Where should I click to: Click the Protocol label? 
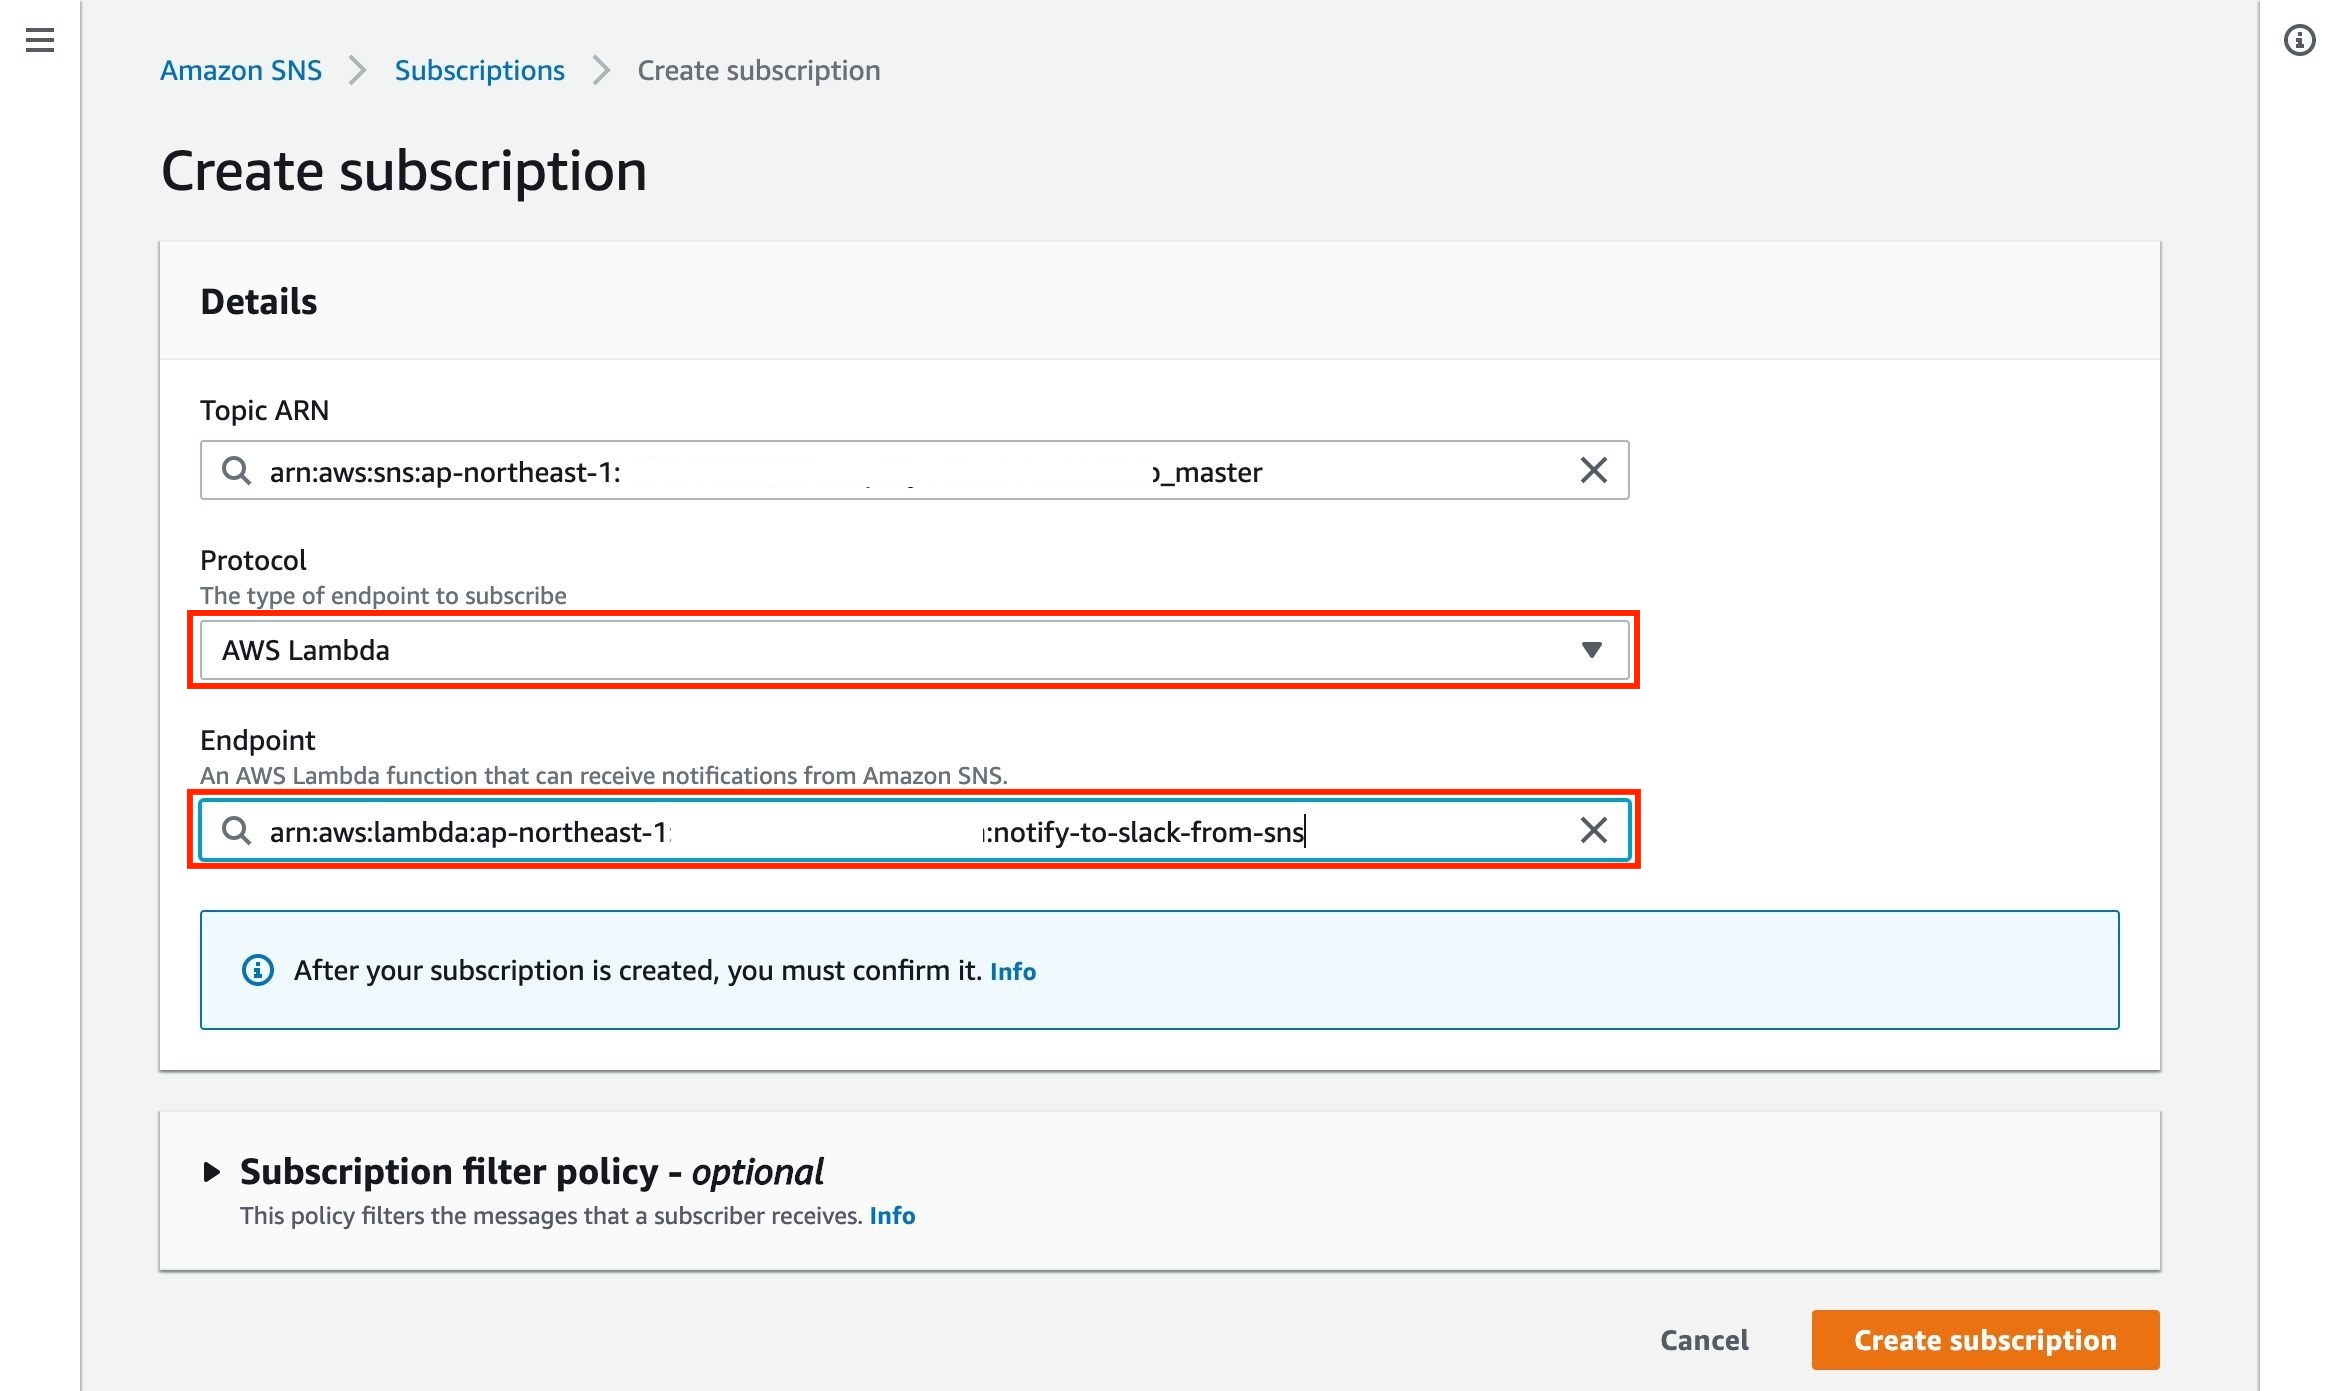point(253,560)
